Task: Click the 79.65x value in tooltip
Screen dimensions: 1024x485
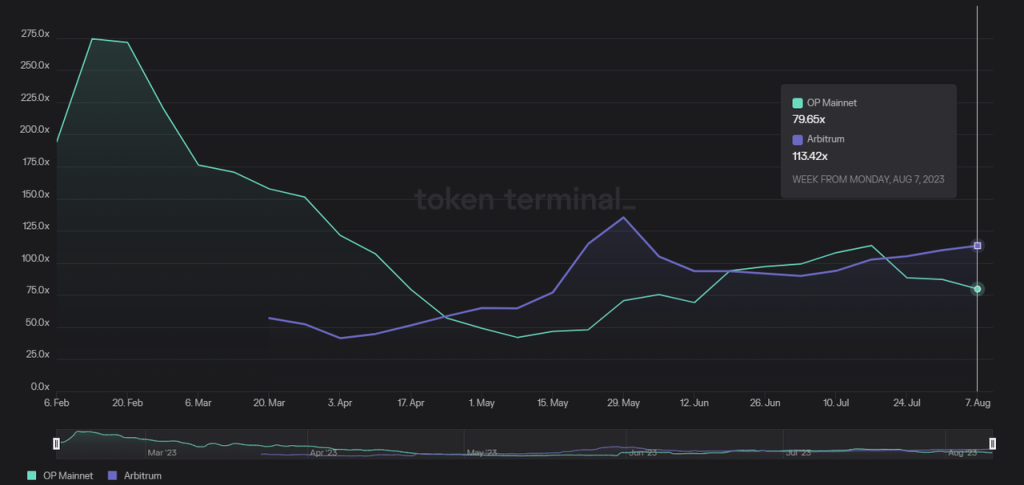Action: point(808,119)
